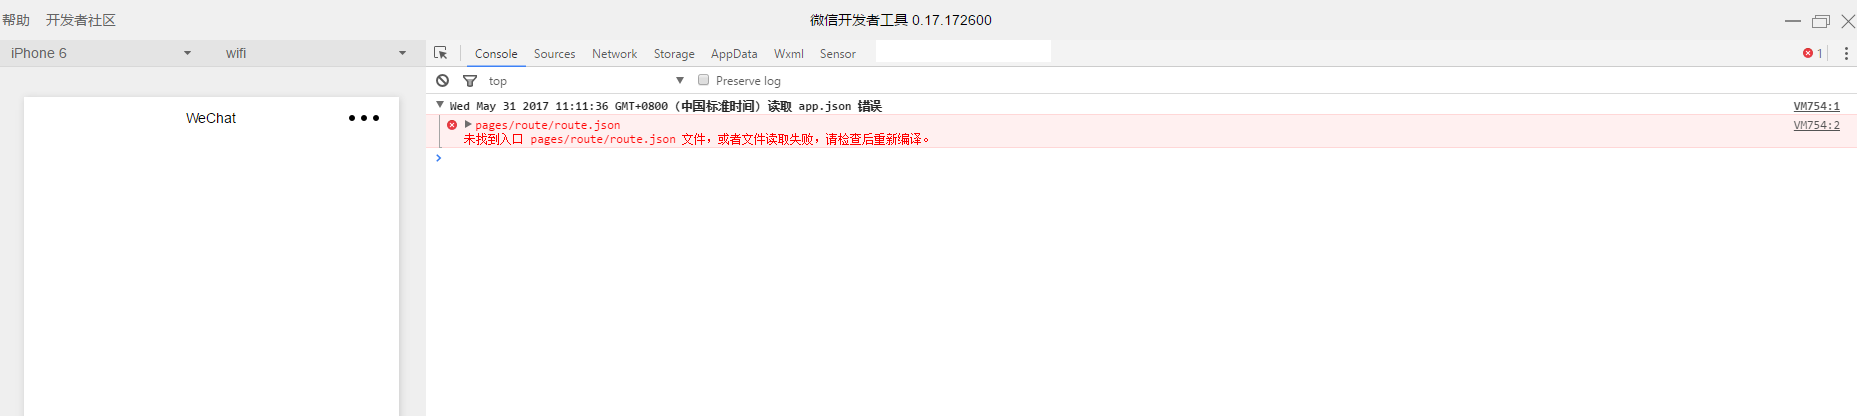Expand the pages/route/route.json error entry

(467, 124)
